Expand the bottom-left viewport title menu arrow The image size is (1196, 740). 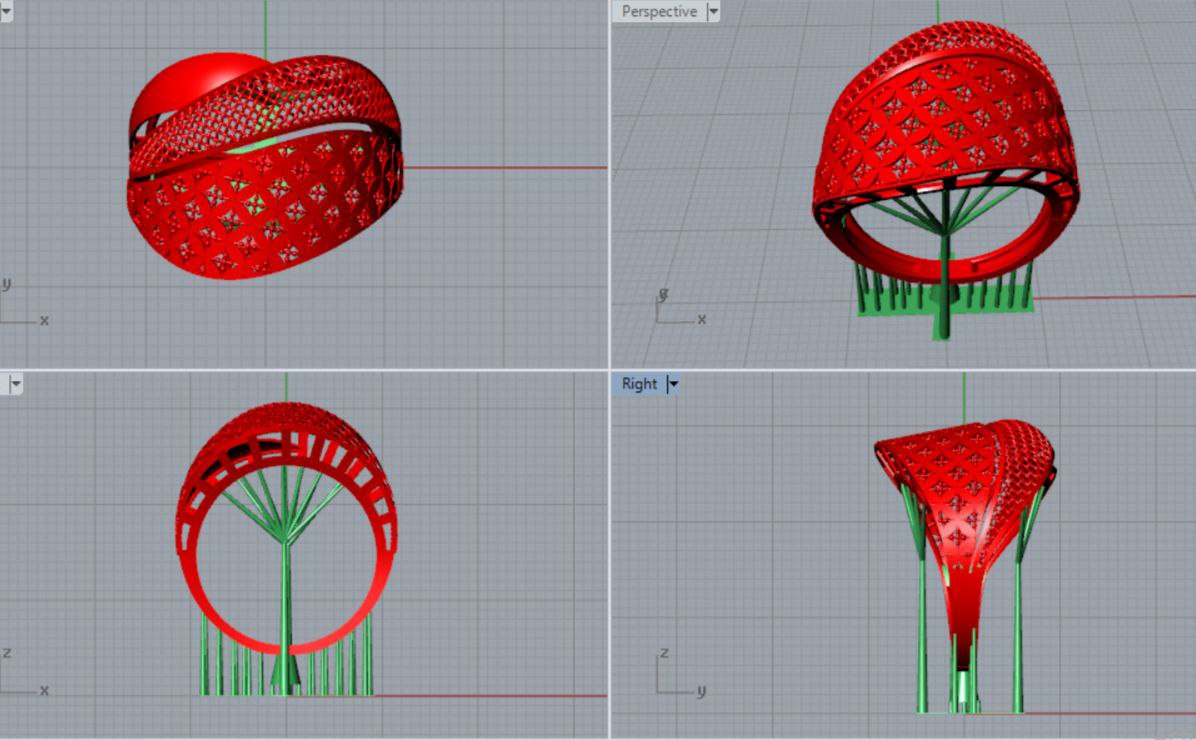pos(15,384)
